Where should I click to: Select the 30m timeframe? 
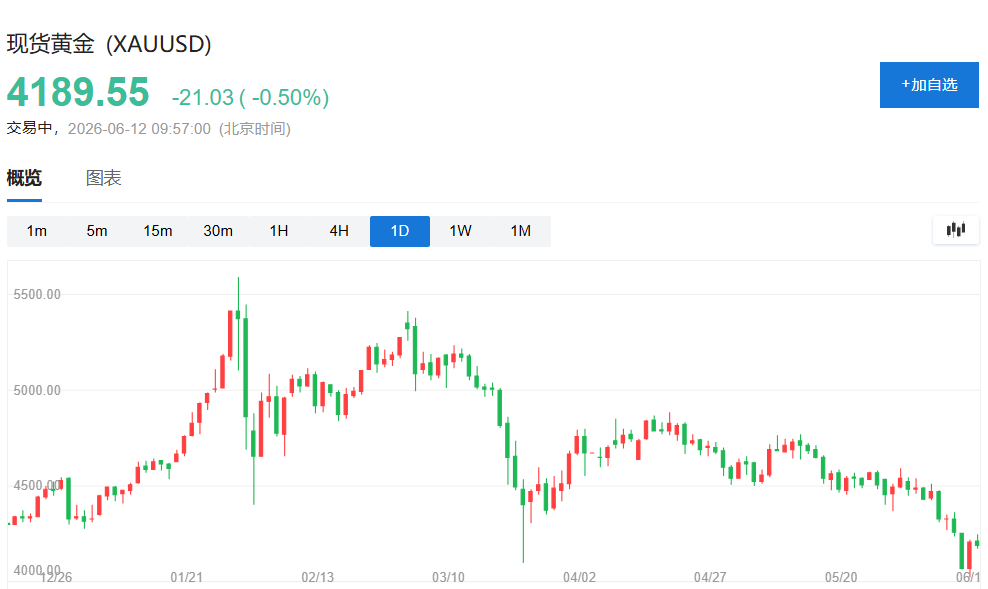click(x=218, y=231)
